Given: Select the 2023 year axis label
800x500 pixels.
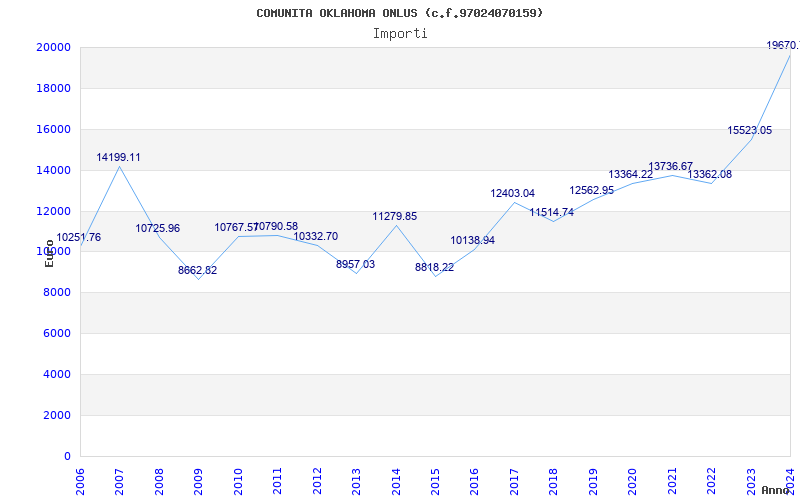Looking at the screenshot, I should pos(751,482).
